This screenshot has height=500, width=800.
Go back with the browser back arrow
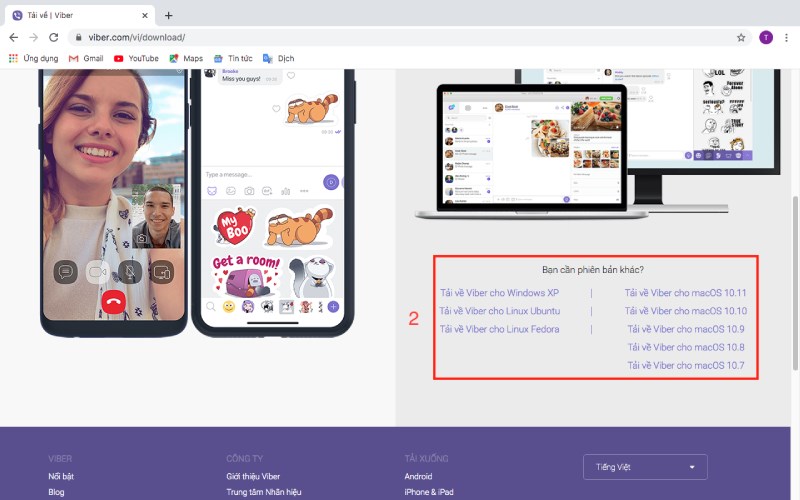pyautogui.click(x=14, y=37)
